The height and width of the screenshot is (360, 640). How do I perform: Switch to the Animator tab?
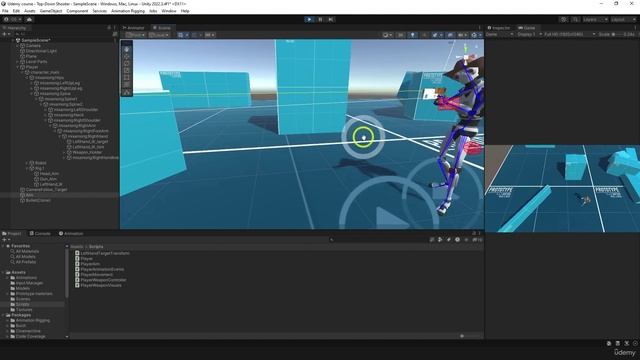133,28
